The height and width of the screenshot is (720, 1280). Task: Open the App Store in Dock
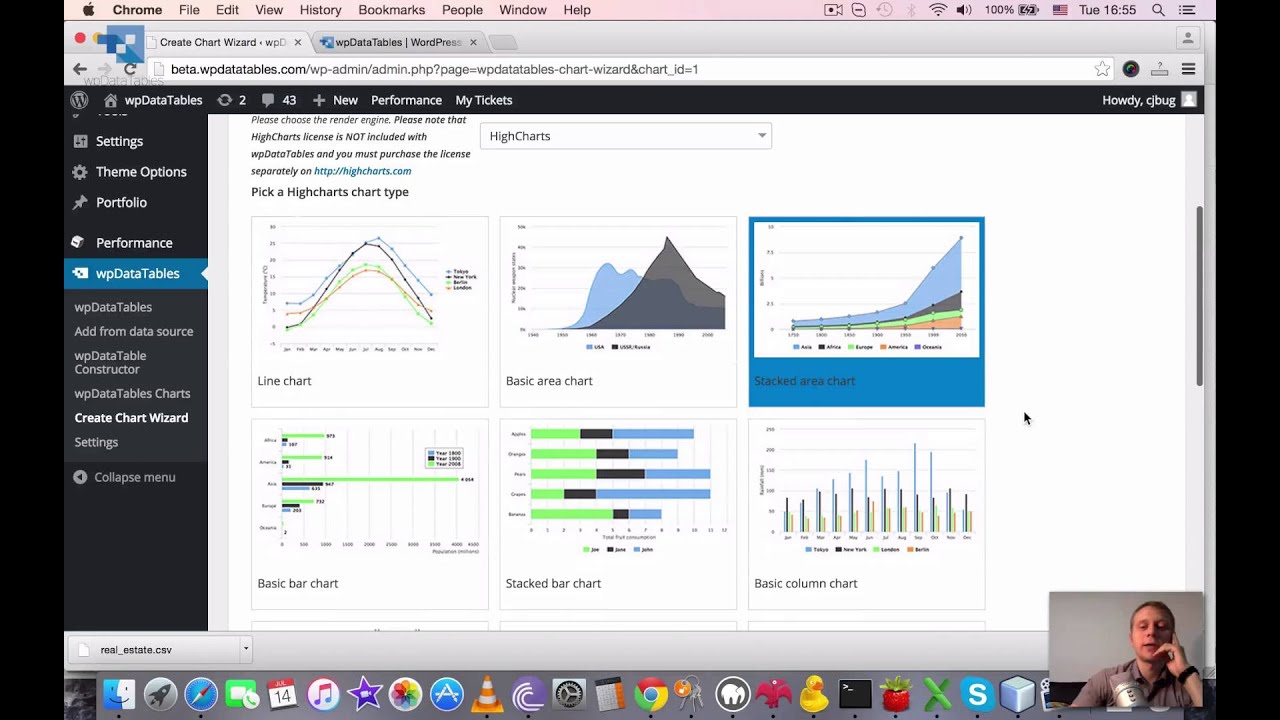pyautogui.click(x=446, y=694)
